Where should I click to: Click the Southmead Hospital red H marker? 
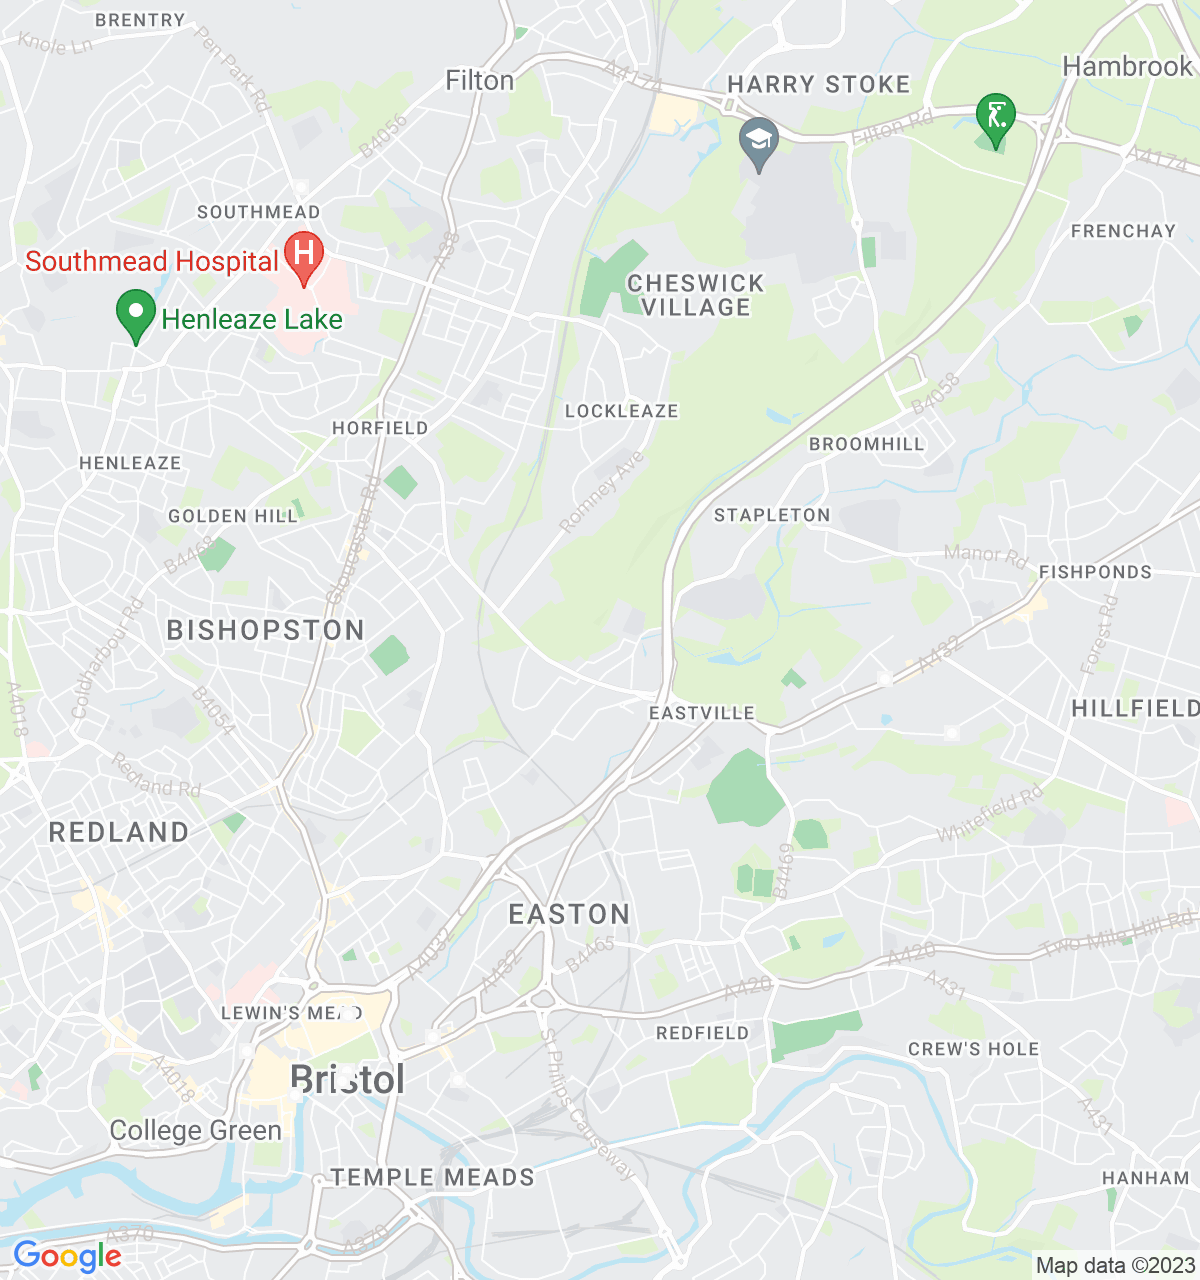click(x=304, y=258)
